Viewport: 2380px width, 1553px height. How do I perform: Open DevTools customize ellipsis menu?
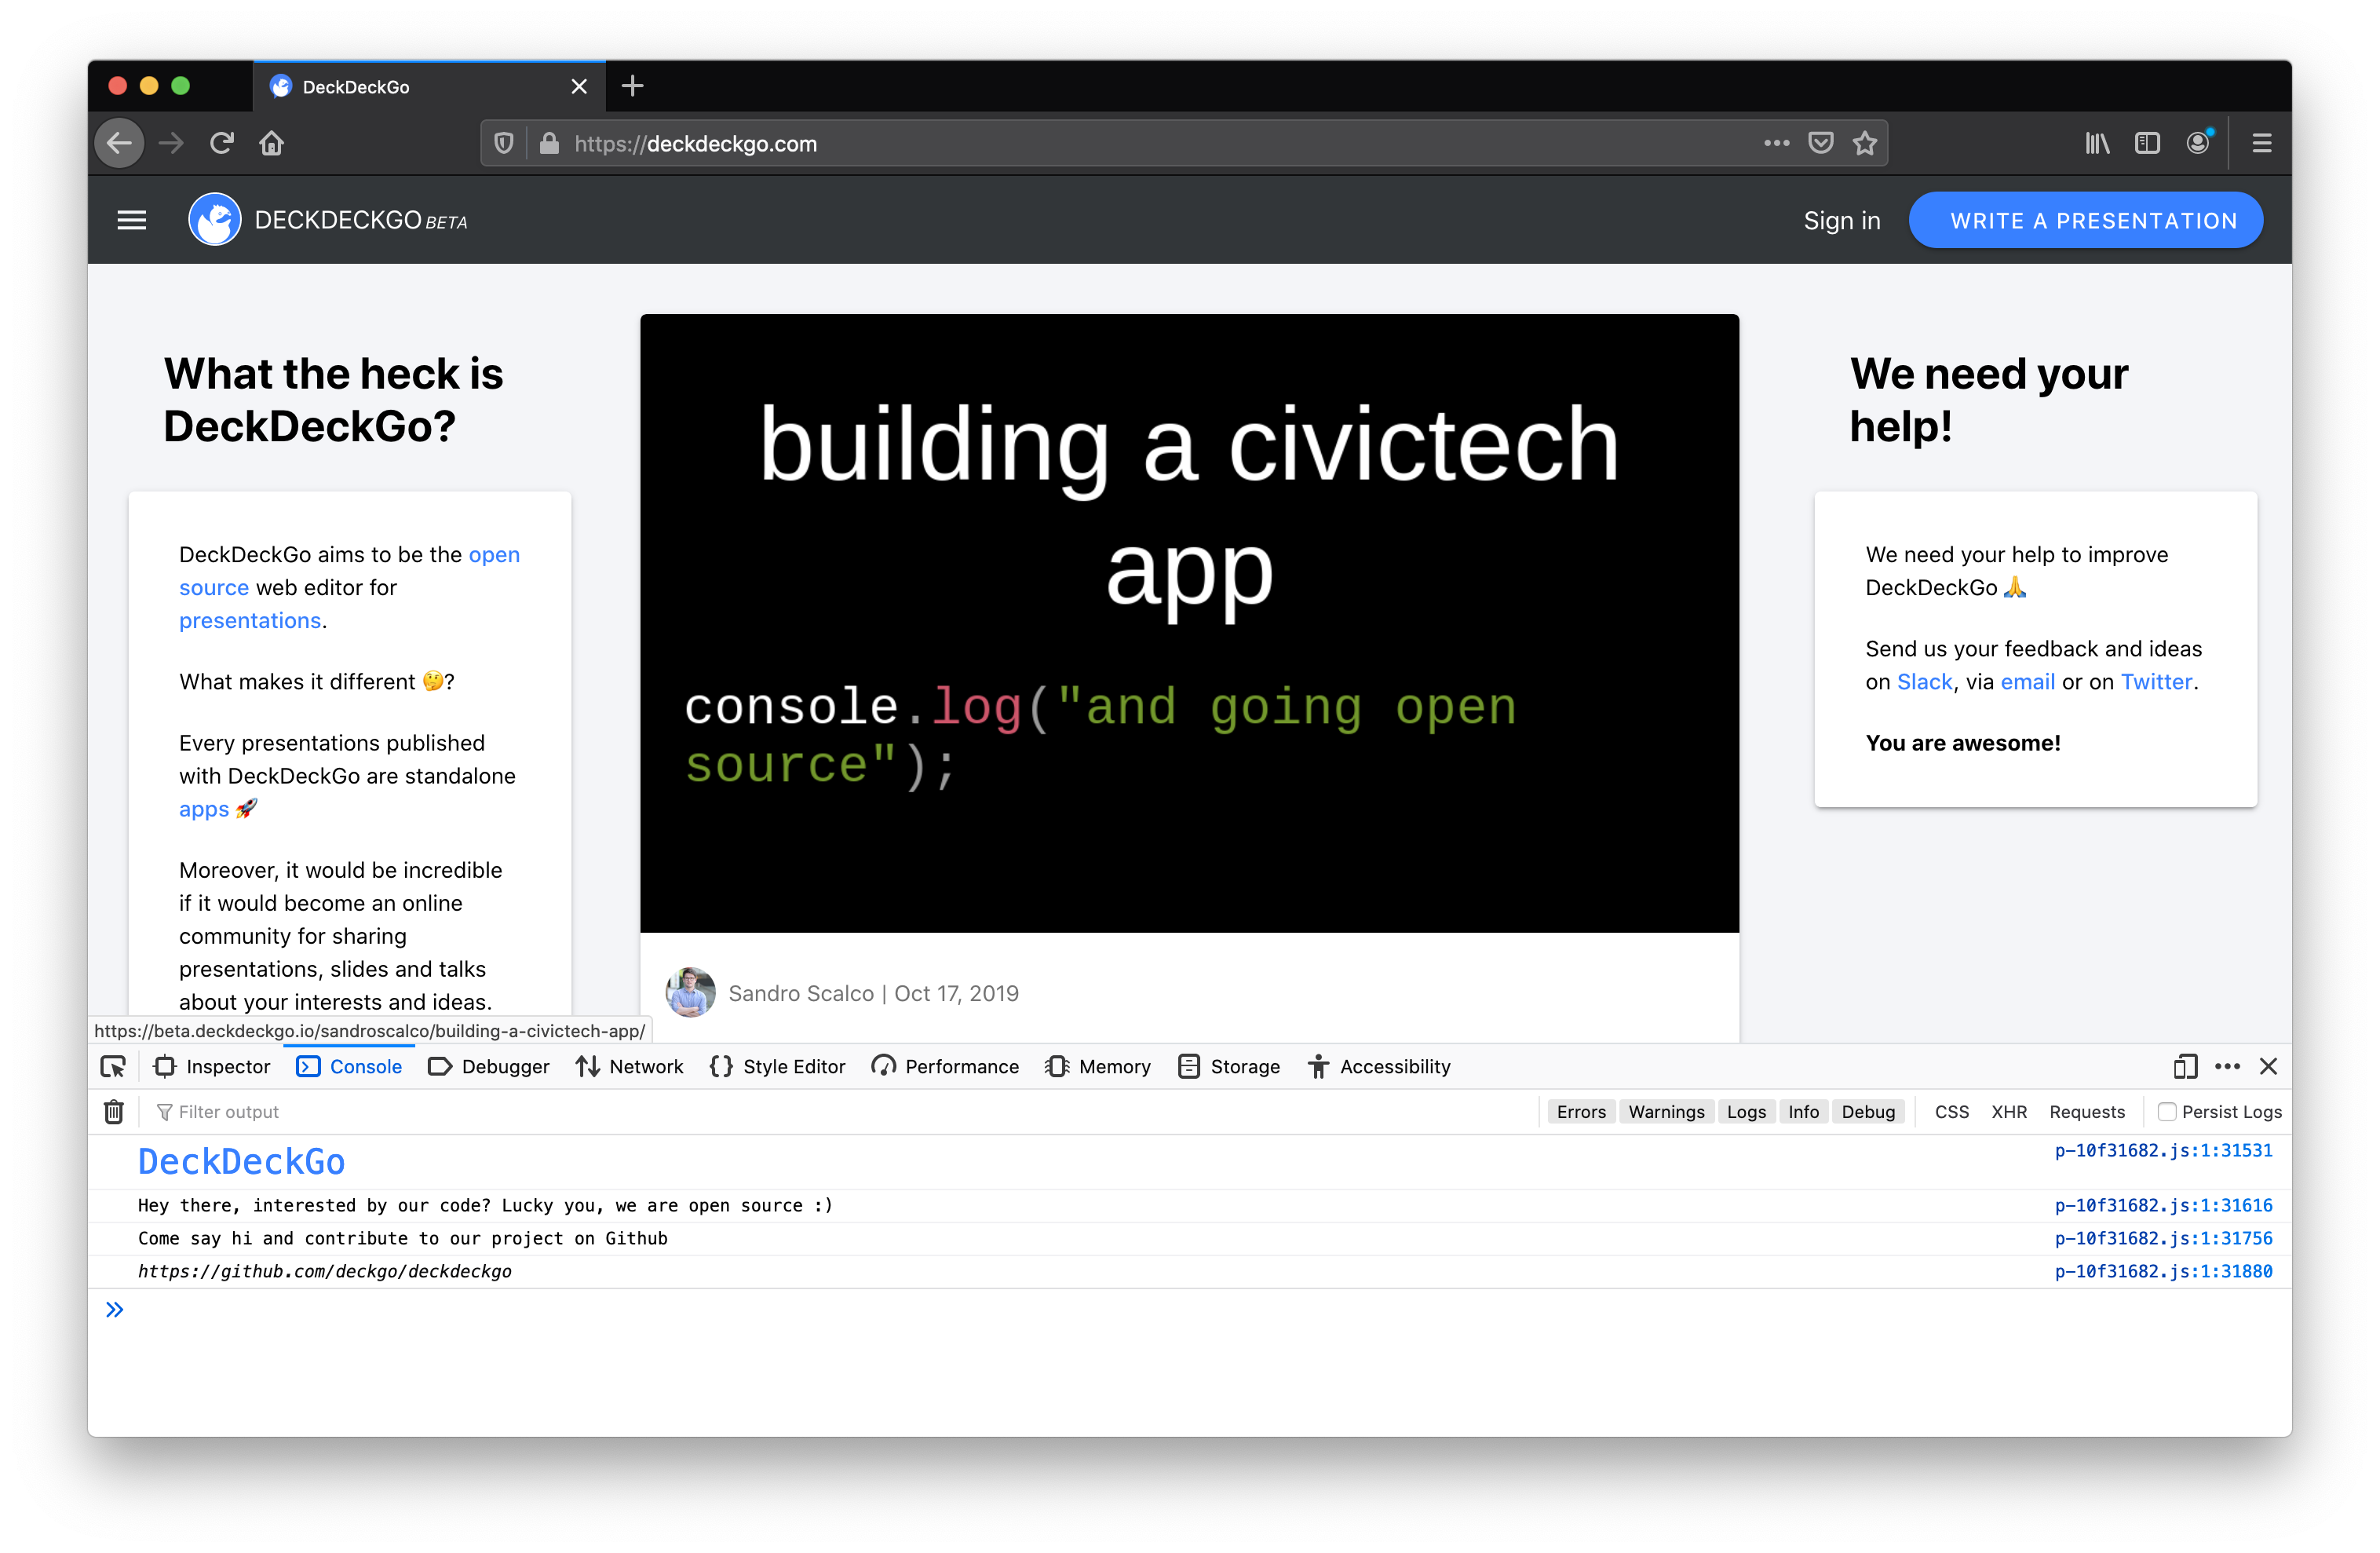click(x=2227, y=1066)
